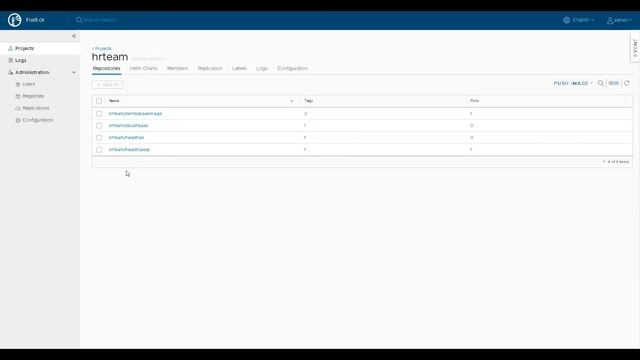The image size is (640, 360).
Task: Click the hrteam project title
Action: point(110,57)
